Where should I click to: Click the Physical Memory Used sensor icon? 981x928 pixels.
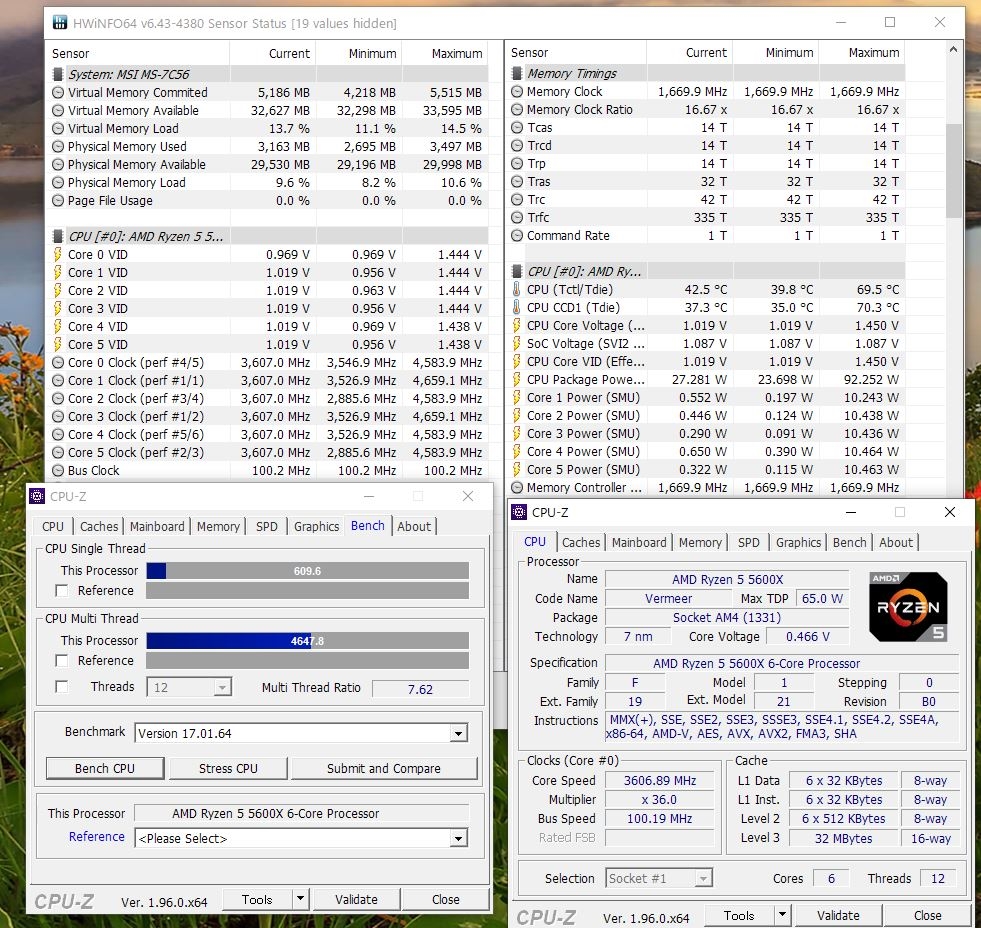point(58,146)
